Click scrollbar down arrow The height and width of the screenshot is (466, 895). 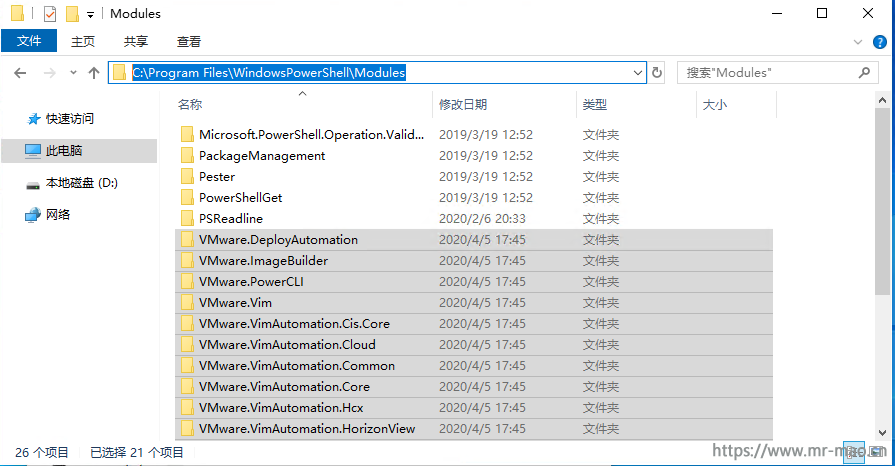point(882,433)
